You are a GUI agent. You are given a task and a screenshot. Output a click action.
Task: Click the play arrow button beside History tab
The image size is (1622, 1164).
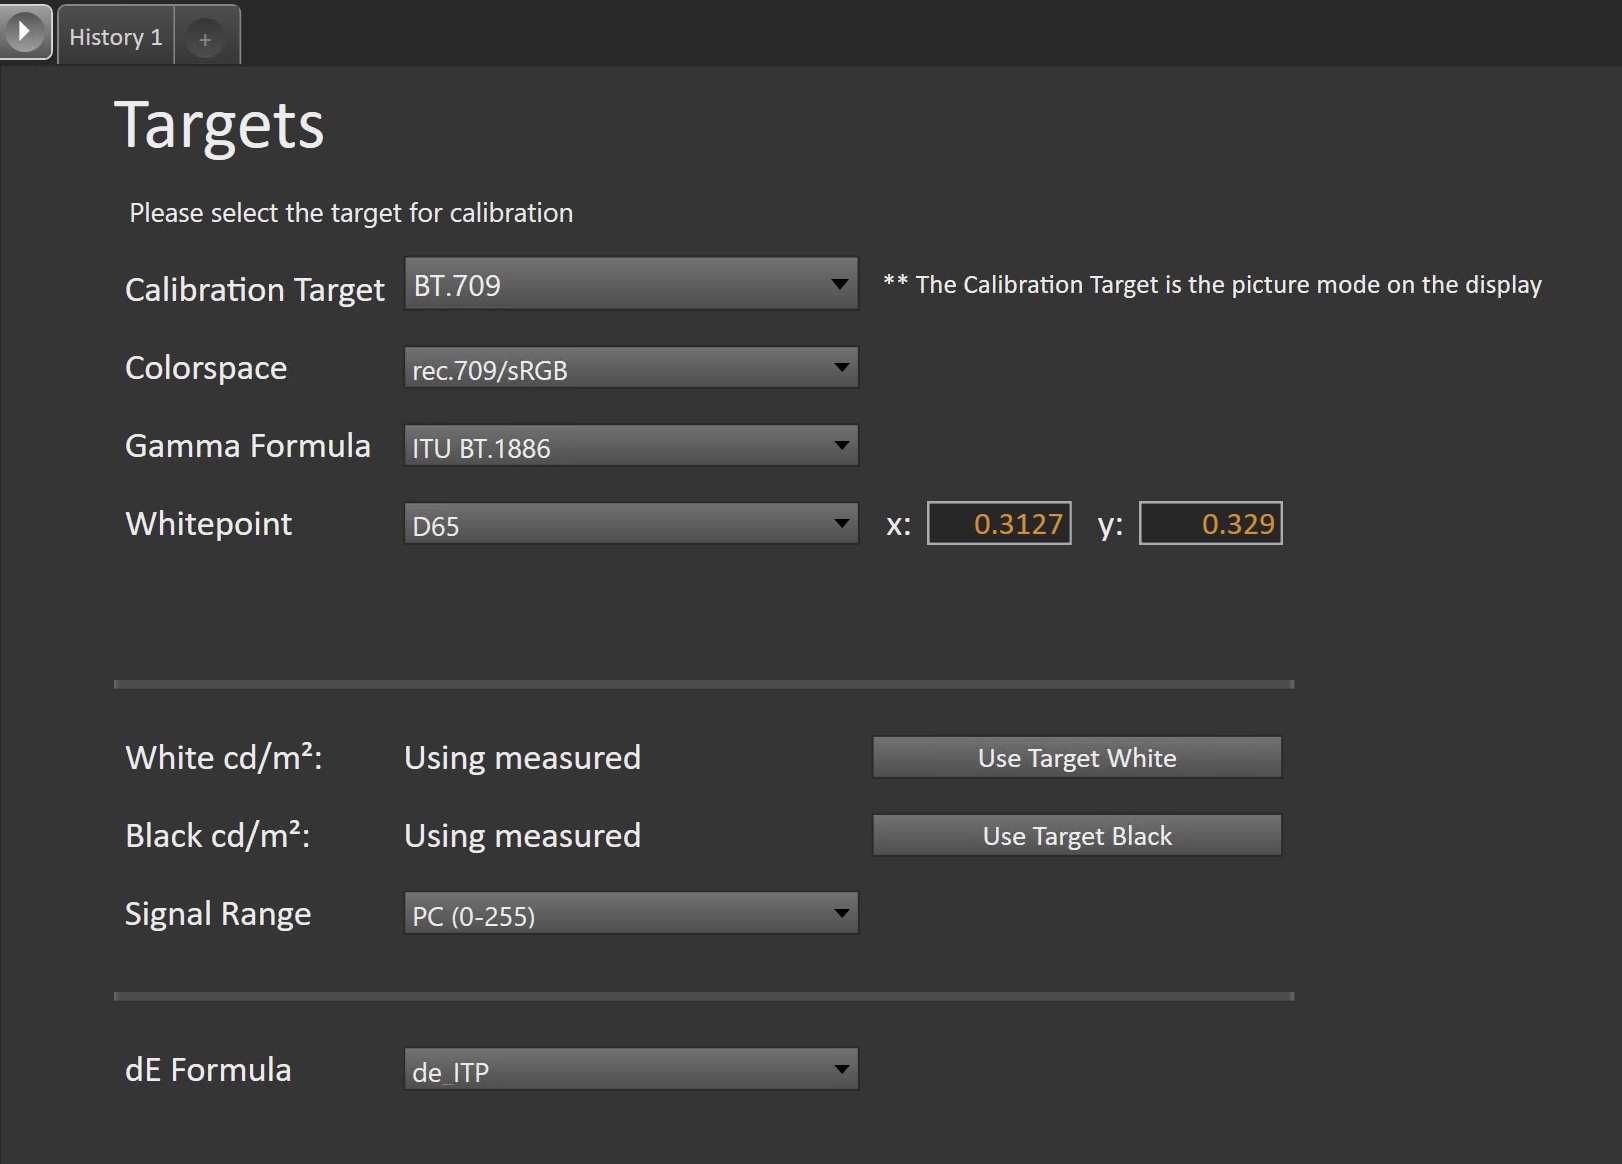point(25,32)
